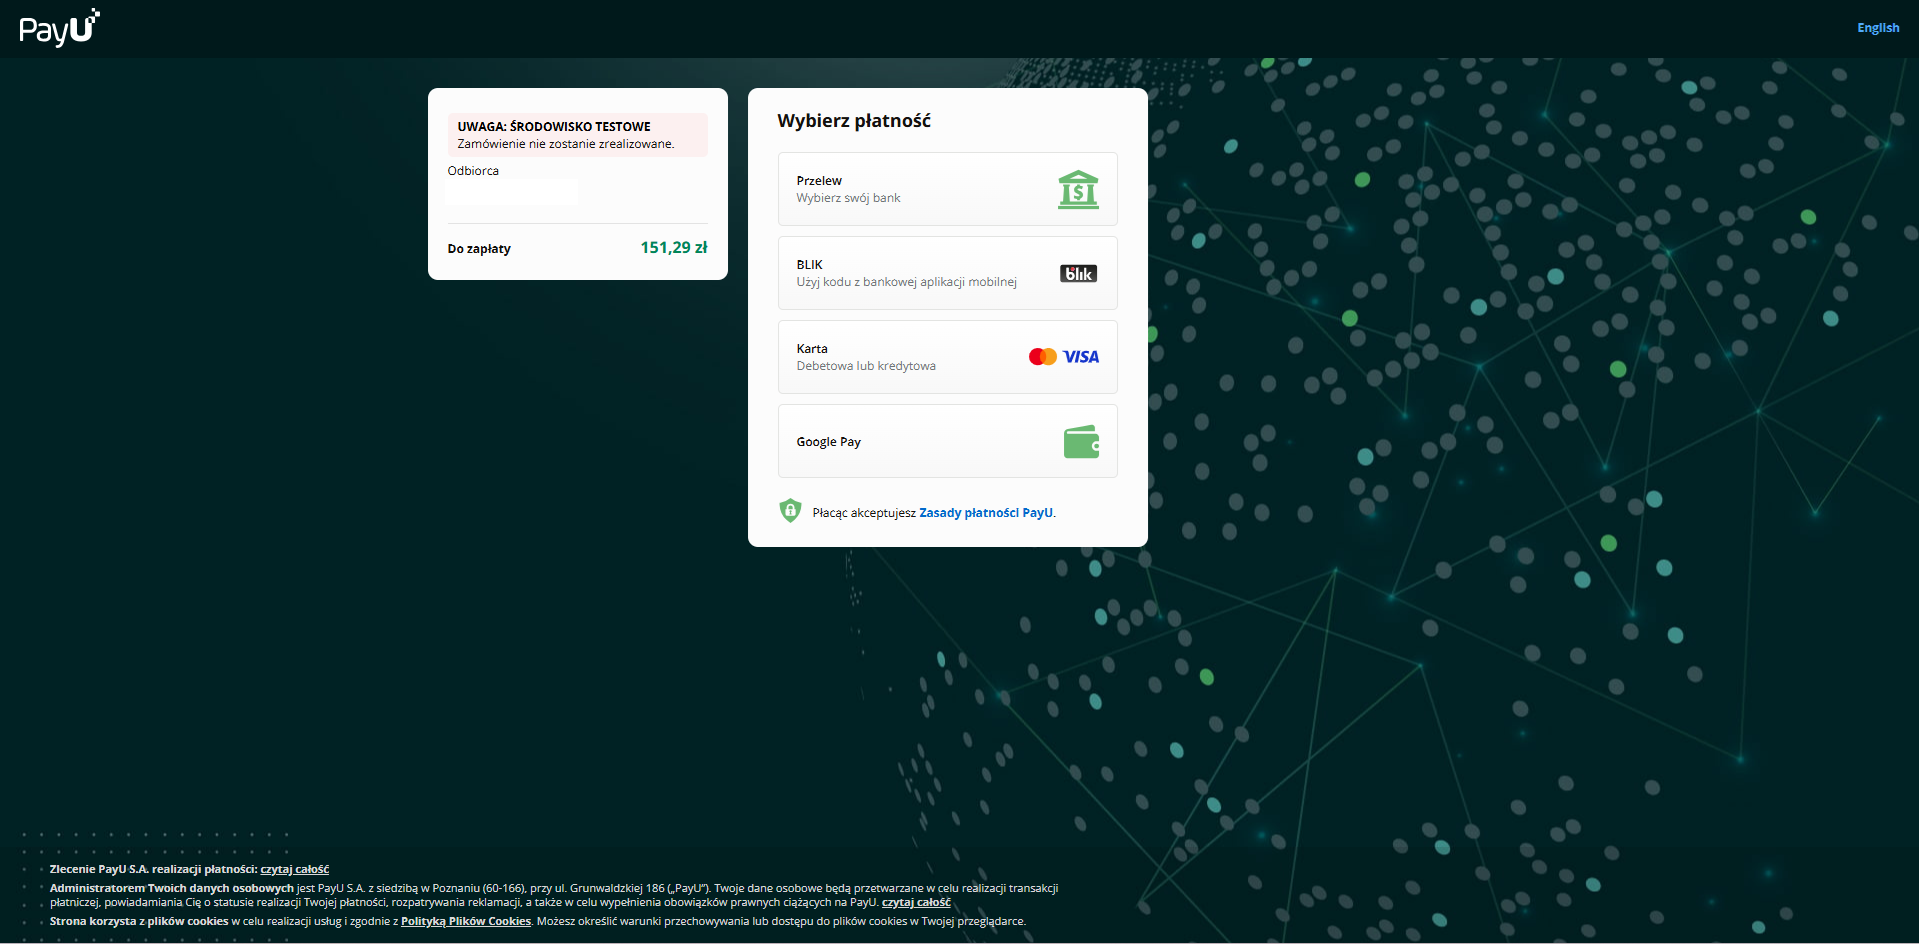Open czytaj całość link for Zlecenie PayU

point(295,870)
